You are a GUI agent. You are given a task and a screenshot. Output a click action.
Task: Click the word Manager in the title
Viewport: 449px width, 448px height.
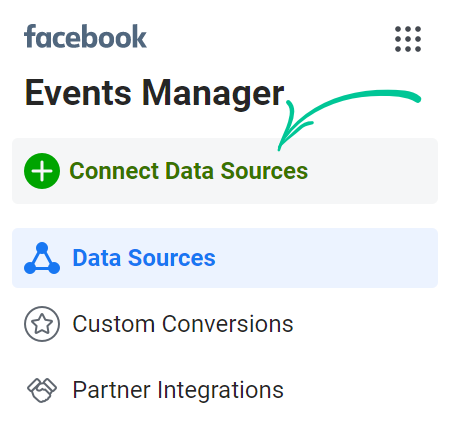pyautogui.click(x=213, y=94)
